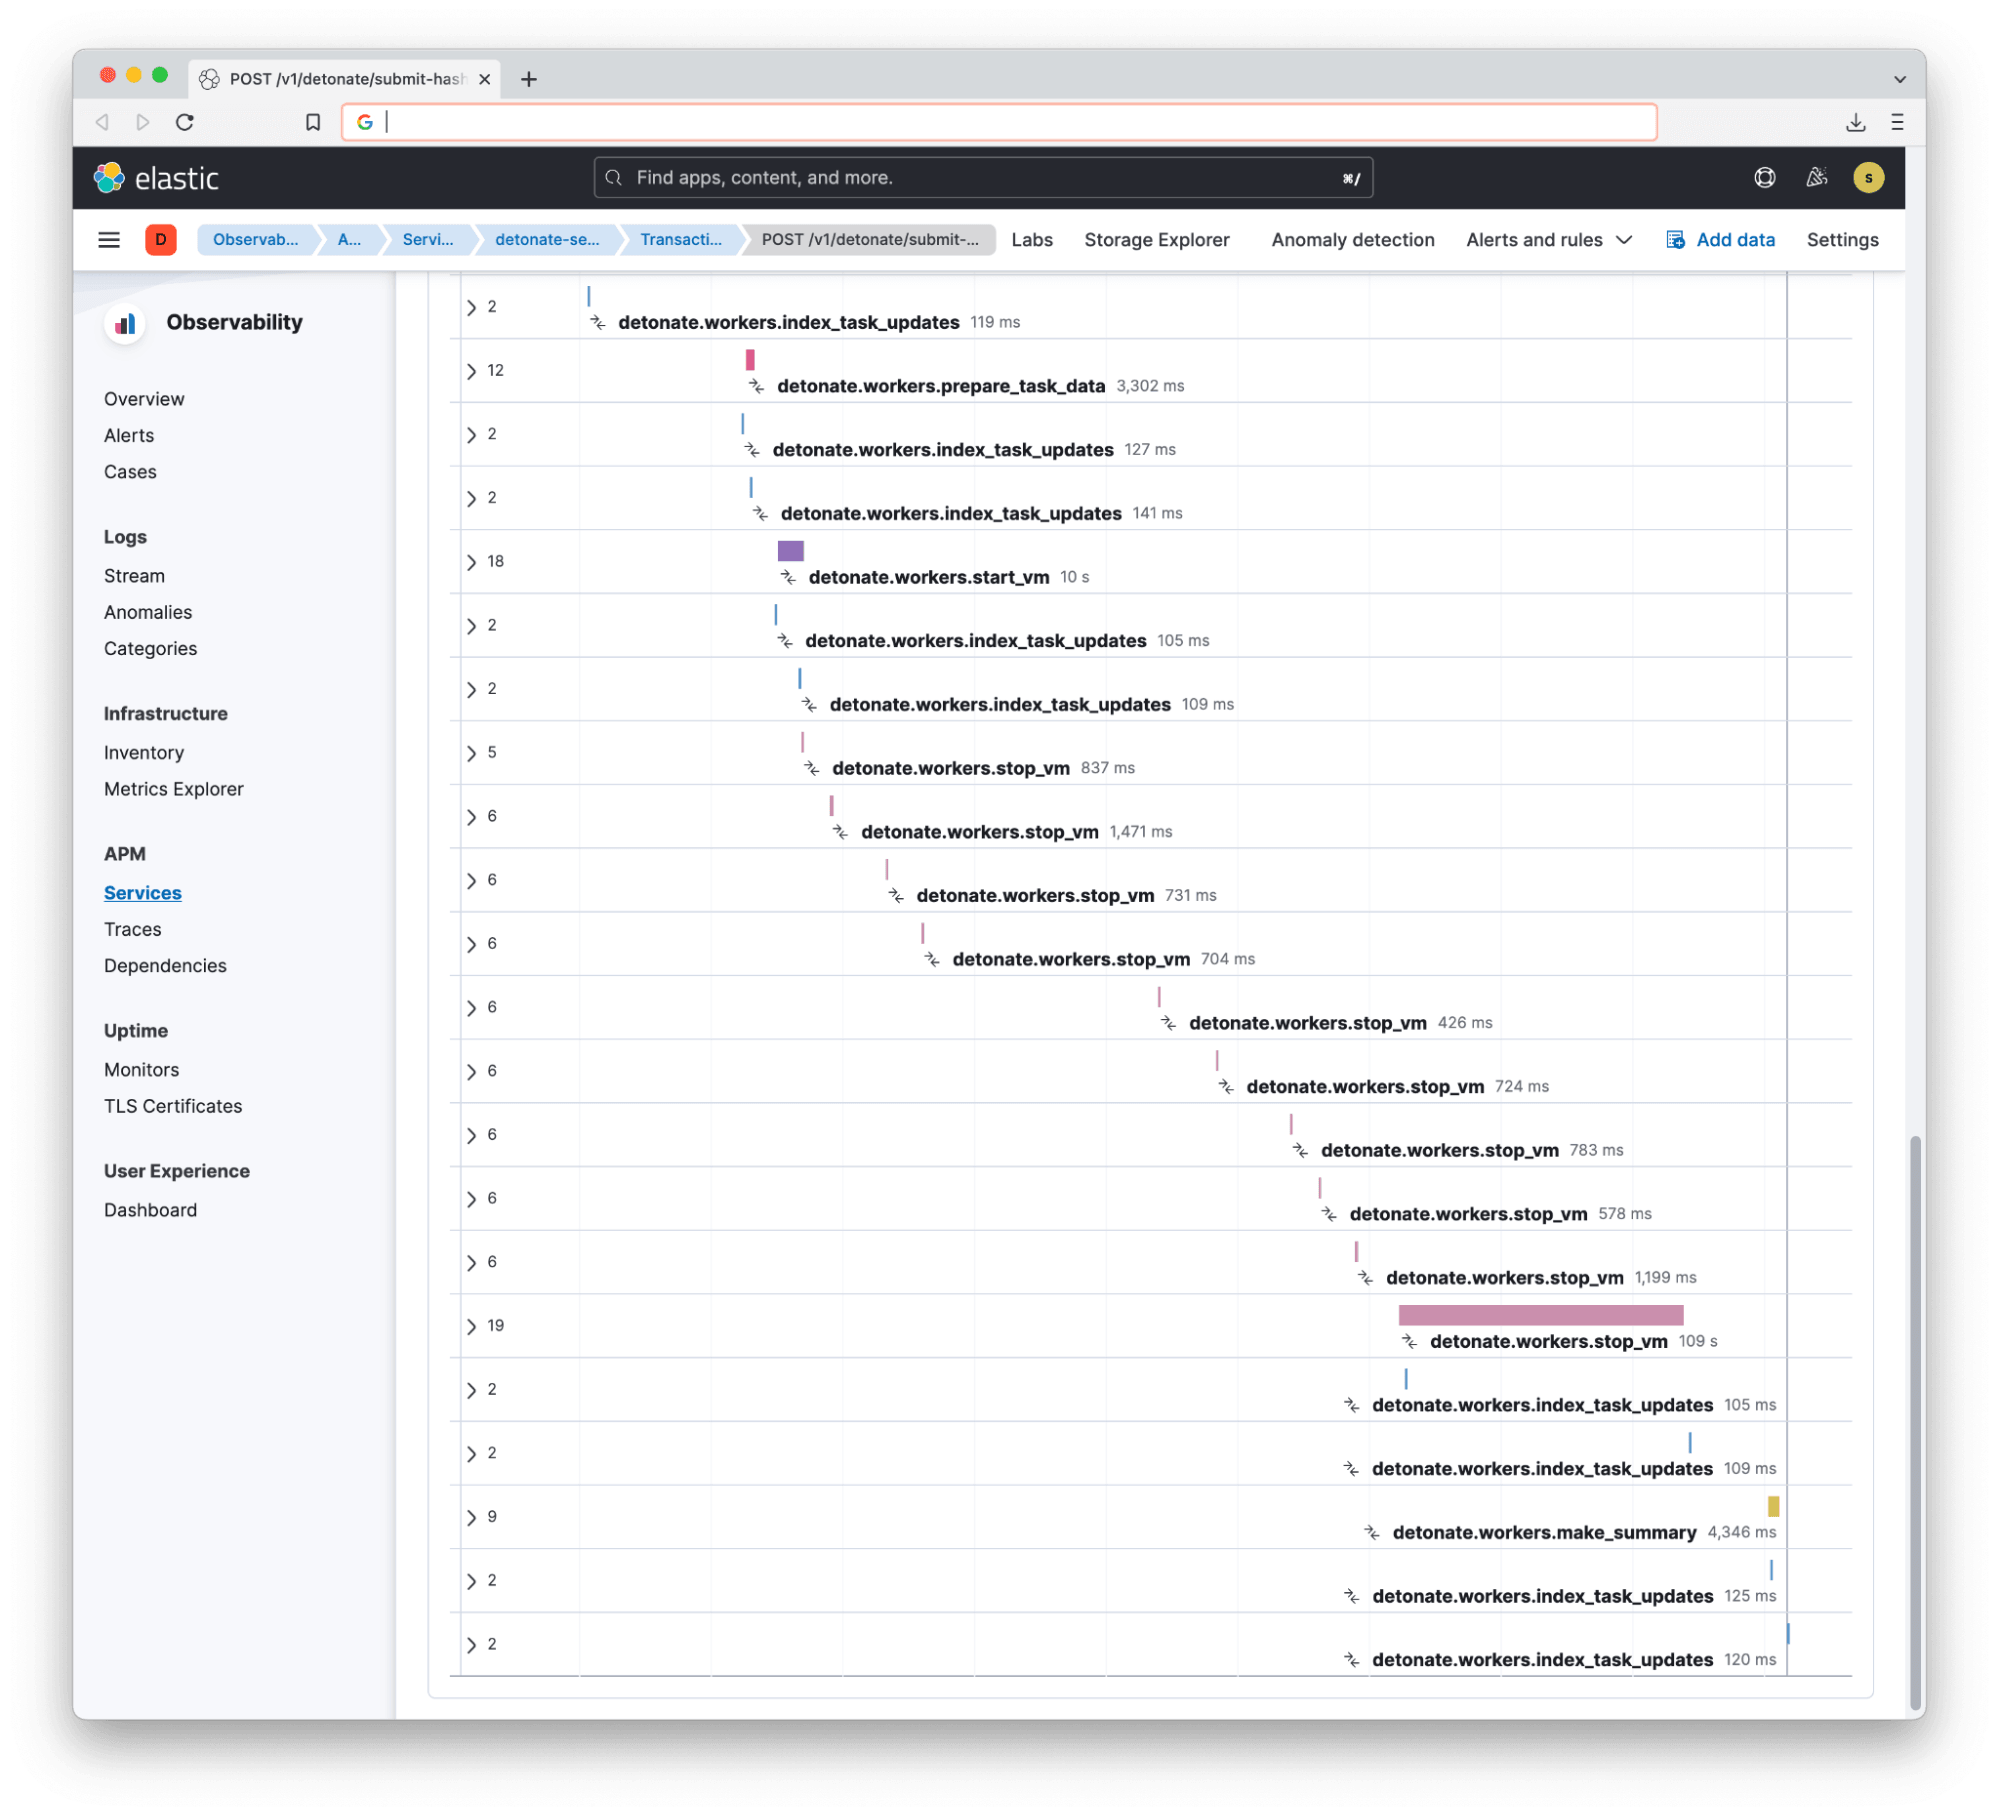Viewport: 1999px width, 1816px height.
Task: Click the Services tab in APM
Action: click(145, 891)
